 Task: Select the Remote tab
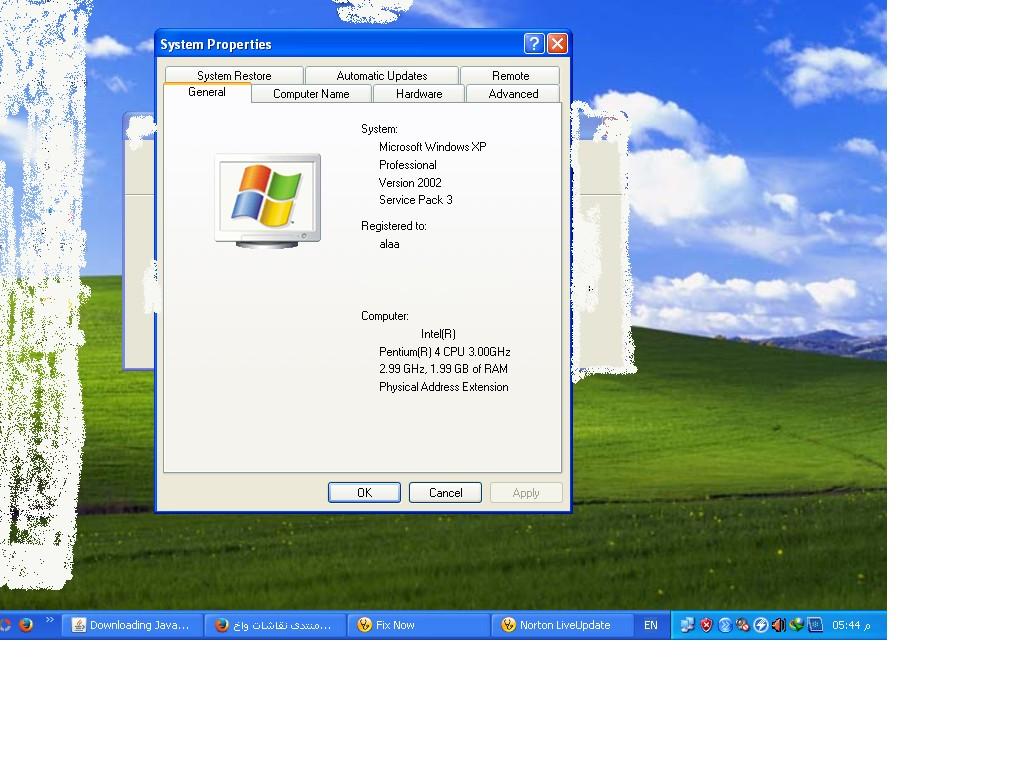[510, 75]
